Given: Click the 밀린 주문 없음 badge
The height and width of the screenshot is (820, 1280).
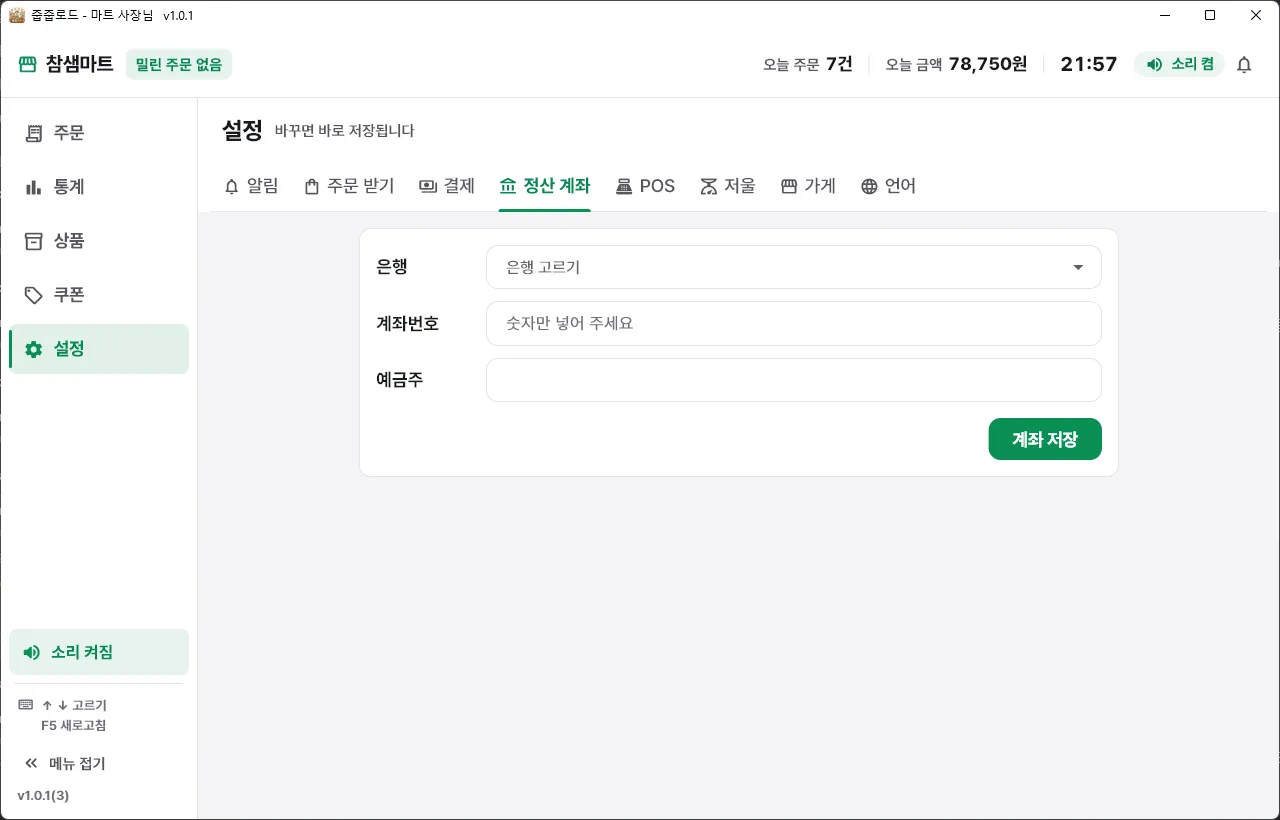Looking at the screenshot, I should pos(179,64).
